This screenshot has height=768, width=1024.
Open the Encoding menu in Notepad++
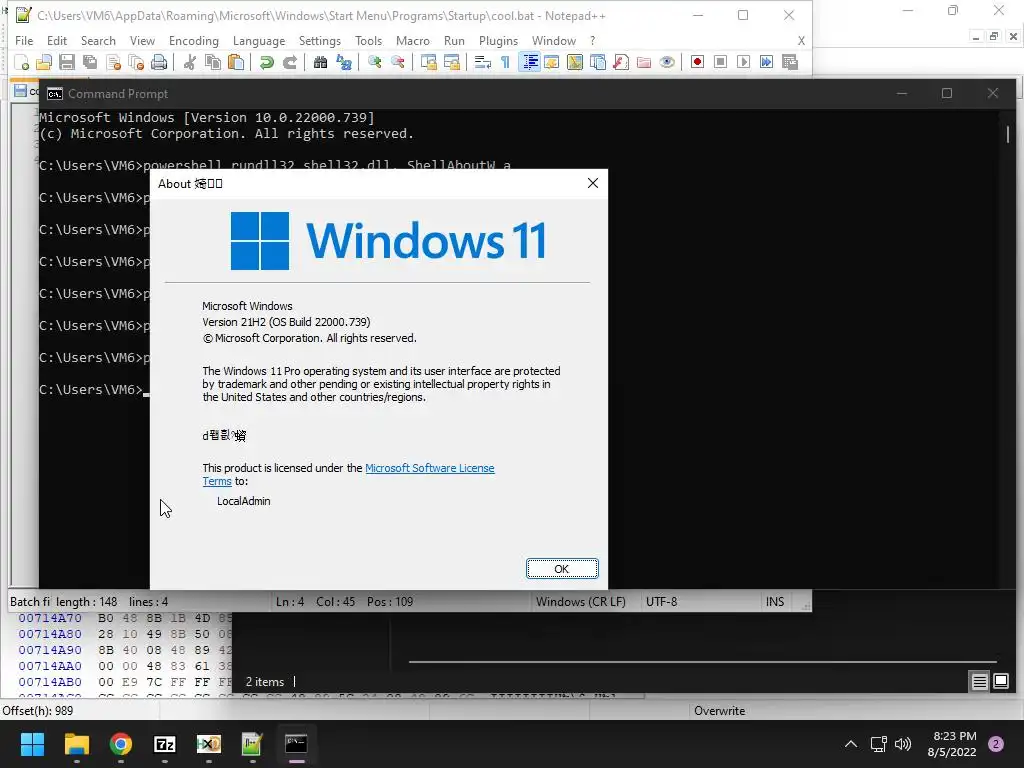[x=193, y=40]
